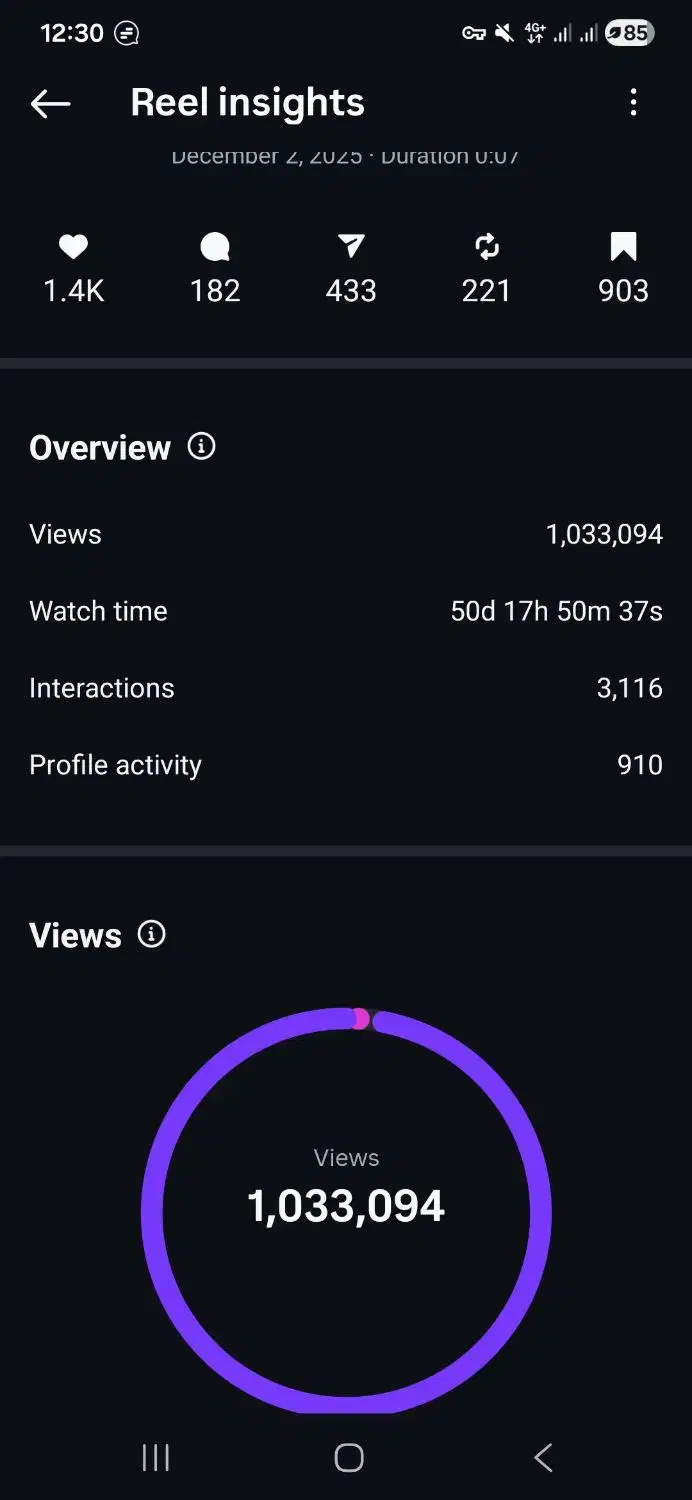Tap the back arrow in header

click(x=50, y=103)
